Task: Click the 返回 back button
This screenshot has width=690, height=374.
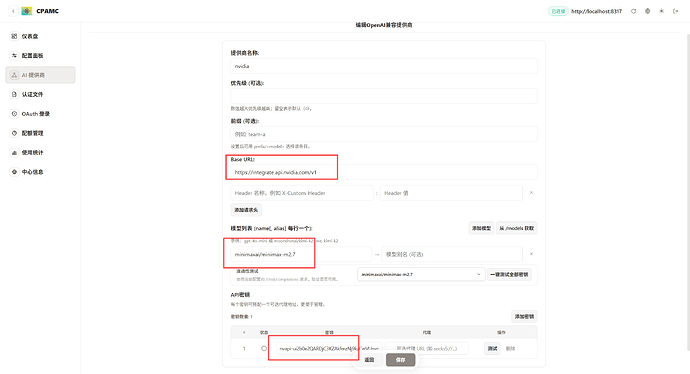Action: pyautogui.click(x=369, y=359)
